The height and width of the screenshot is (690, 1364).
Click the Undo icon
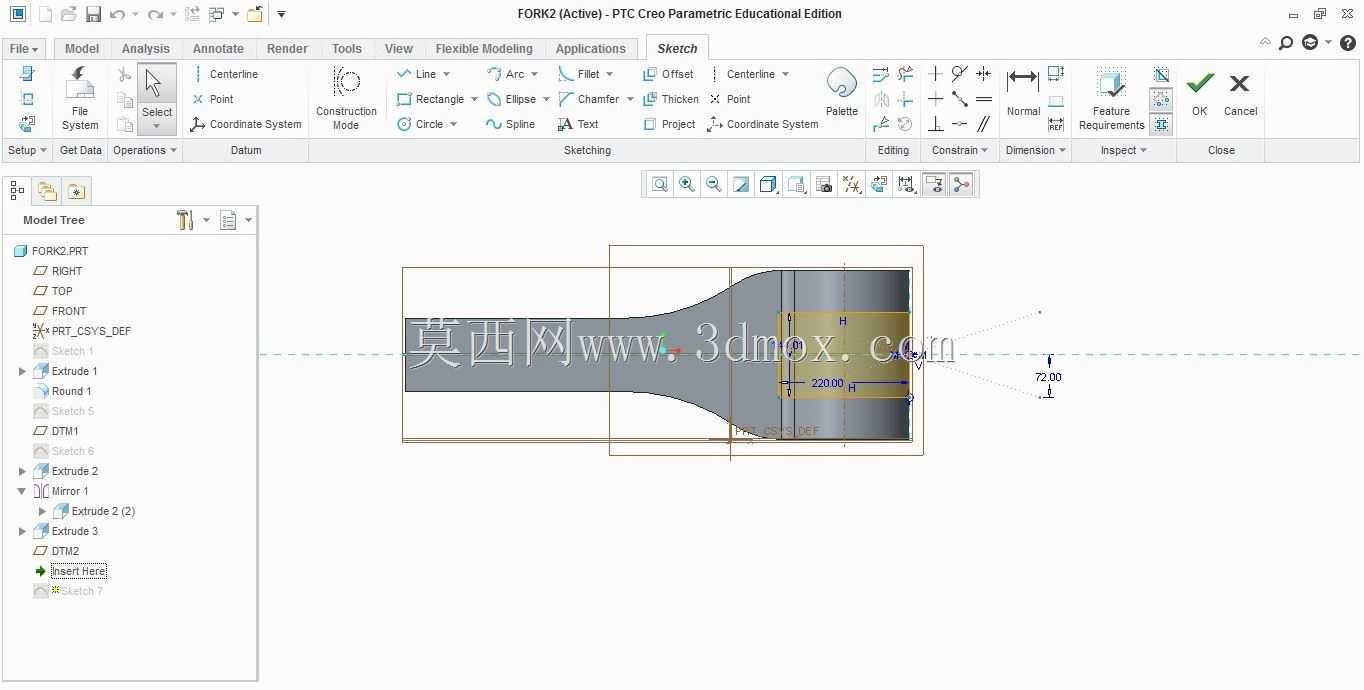[117, 14]
